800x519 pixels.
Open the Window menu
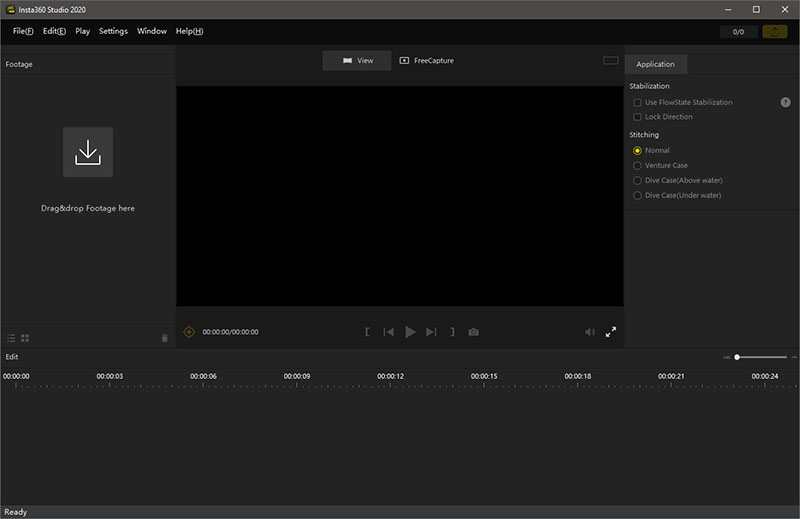coord(152,31)
